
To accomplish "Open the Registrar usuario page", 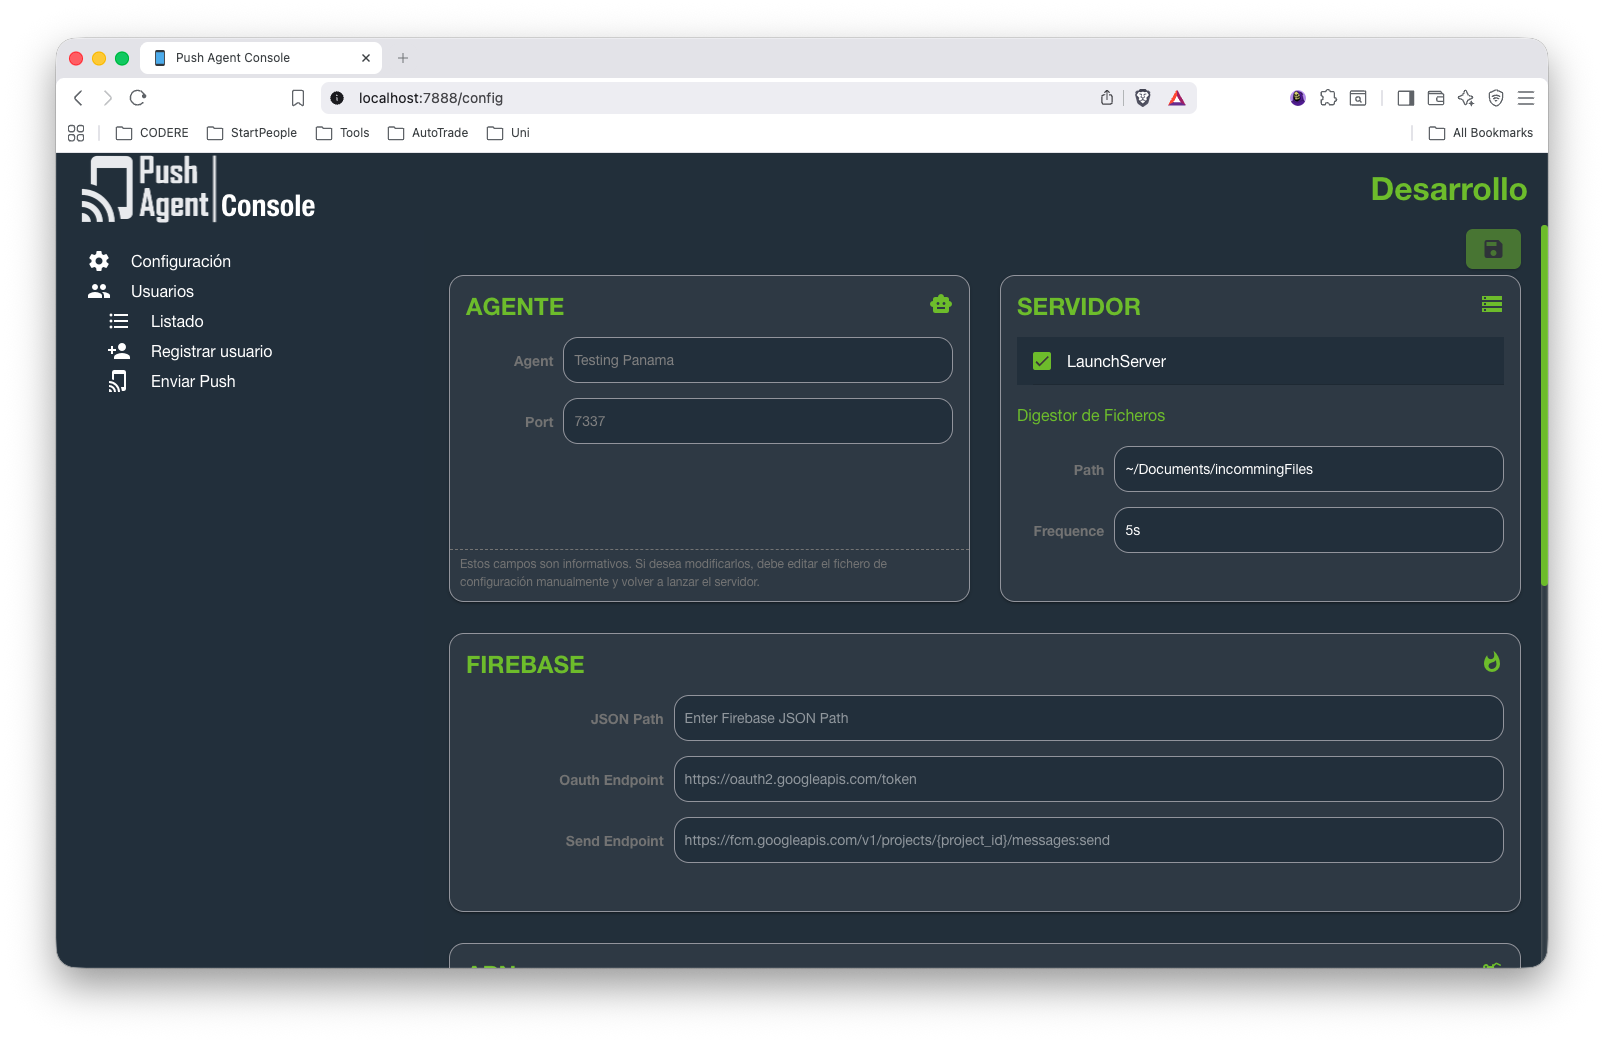I will click(x=211, y=351).
